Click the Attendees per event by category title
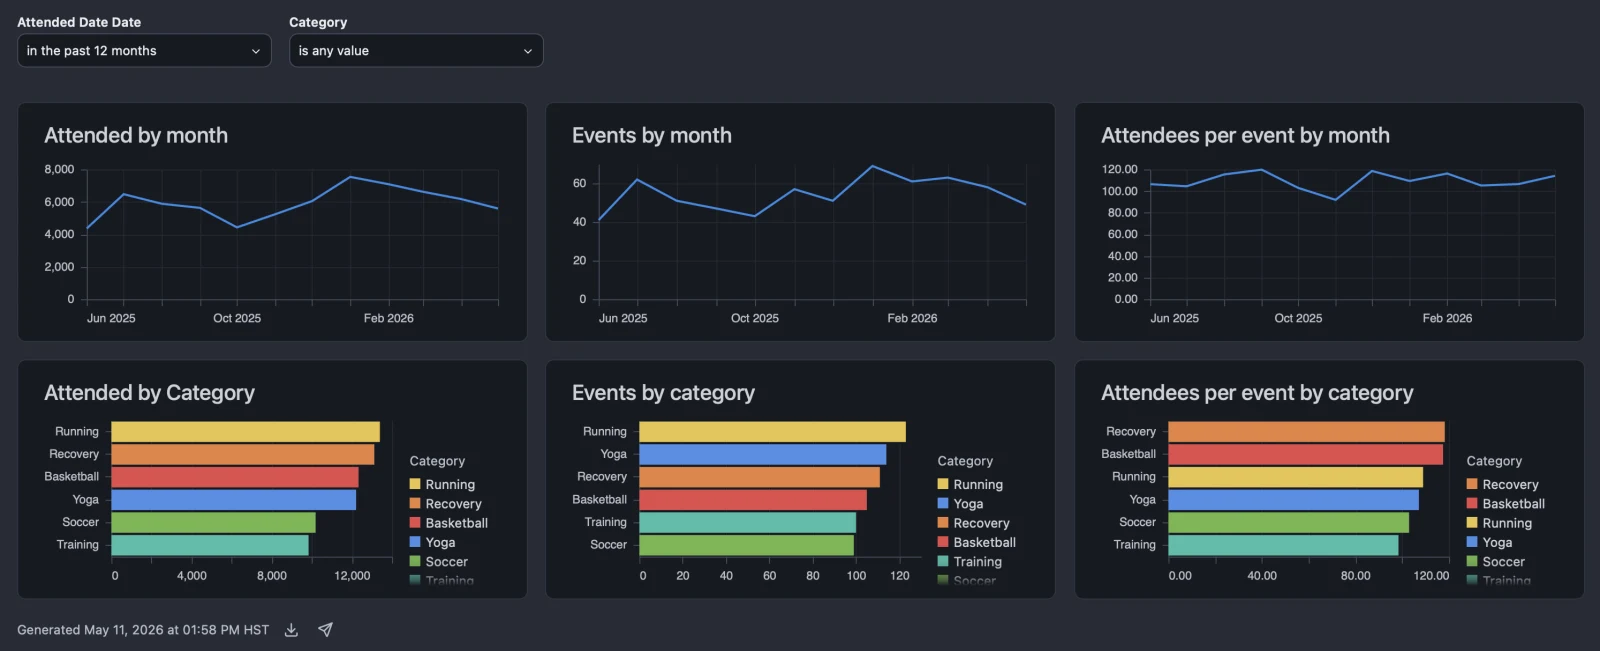Viewport: 1600px width, 651px height. [1257, 393]
